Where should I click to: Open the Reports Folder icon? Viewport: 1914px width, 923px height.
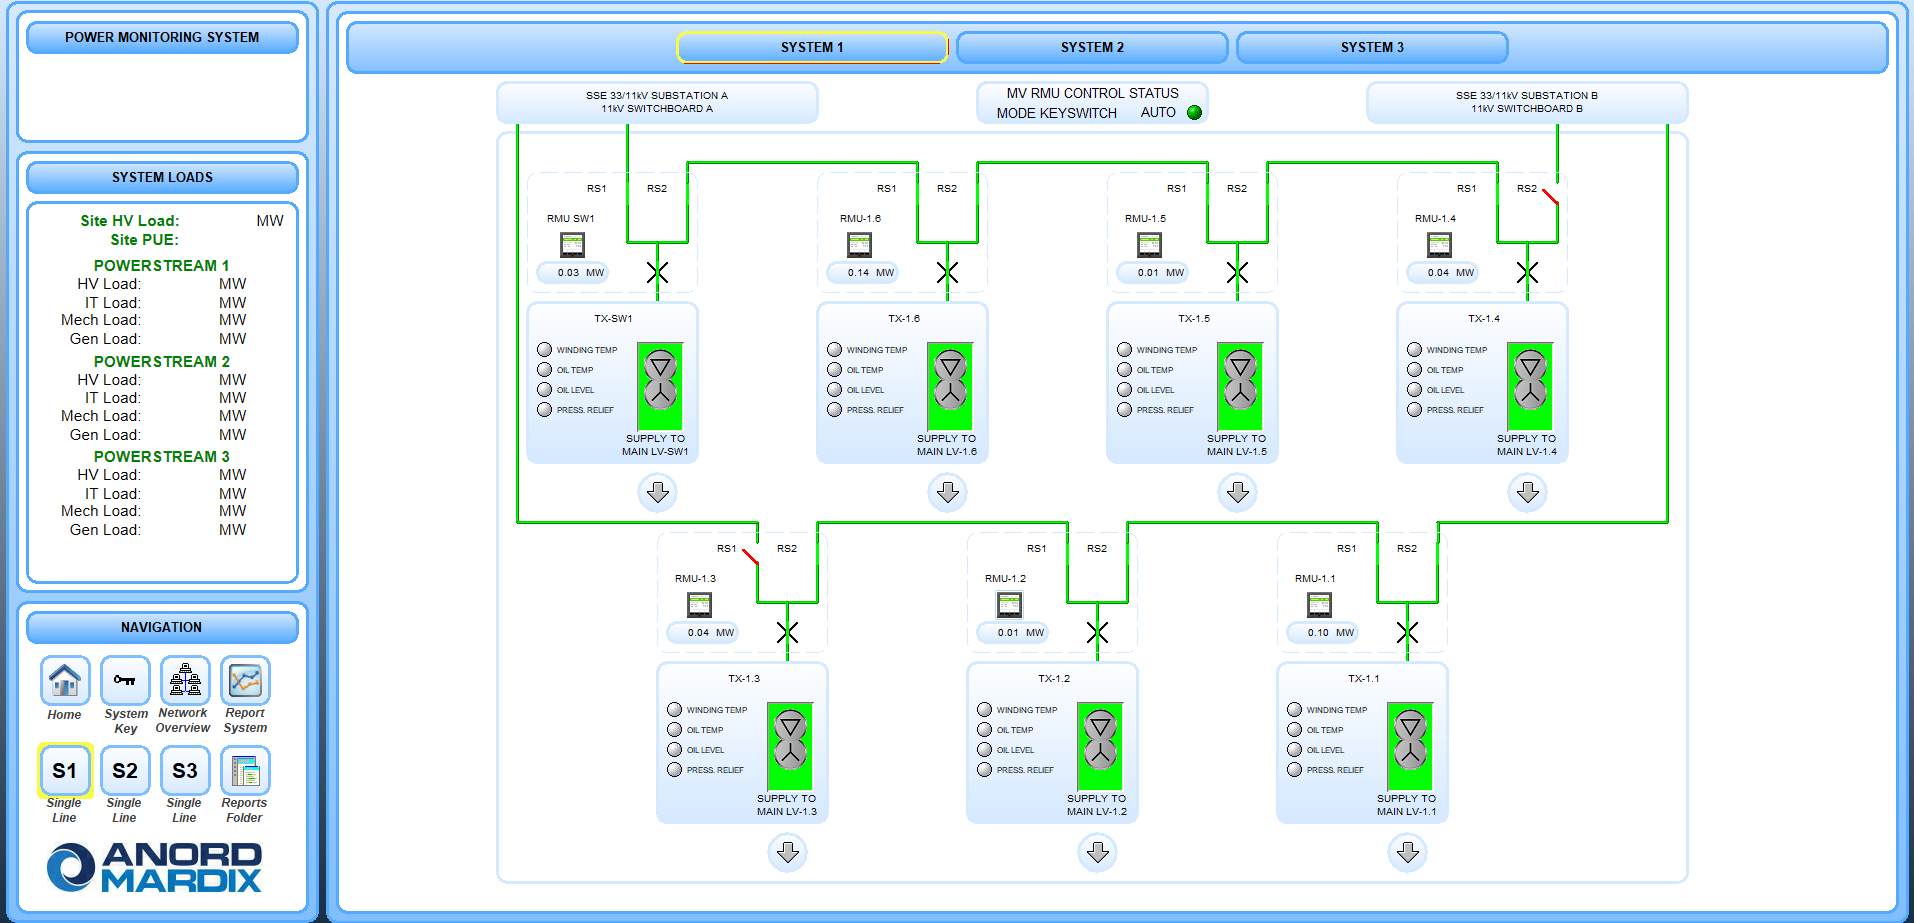click(245, 771)
